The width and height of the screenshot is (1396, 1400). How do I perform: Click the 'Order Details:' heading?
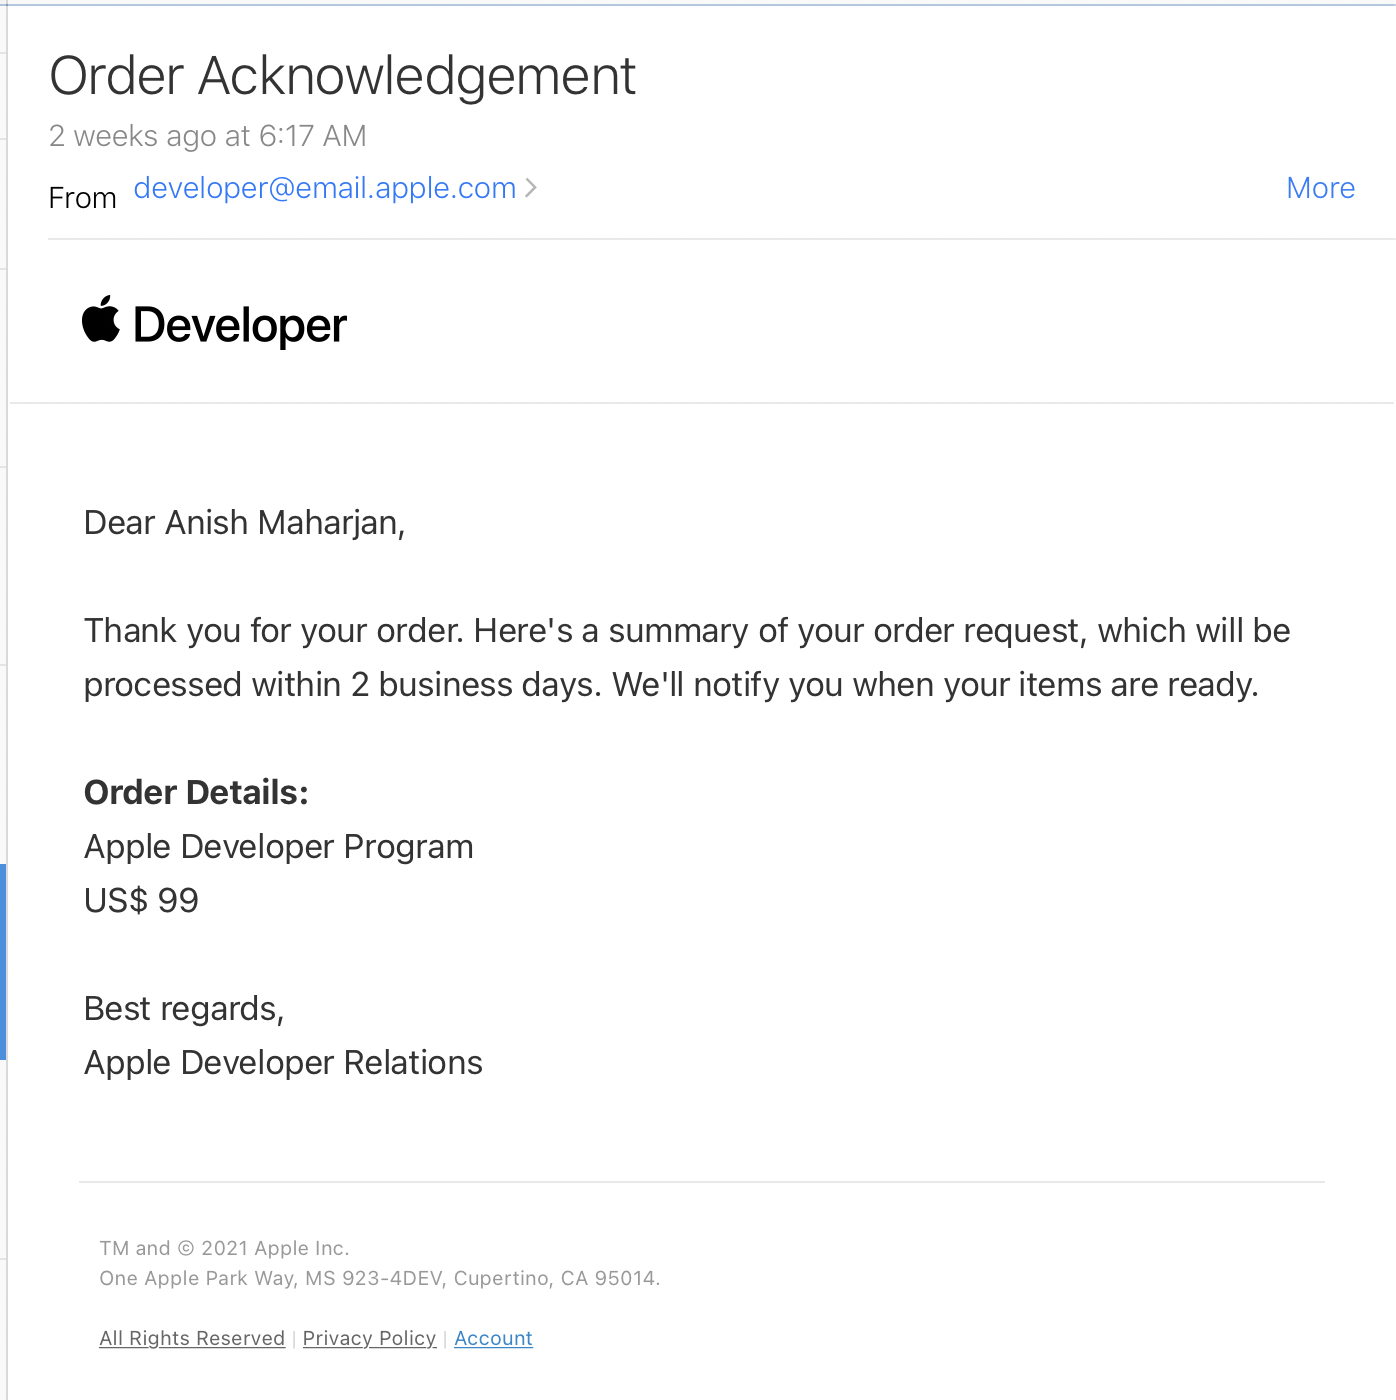(197, 792)
